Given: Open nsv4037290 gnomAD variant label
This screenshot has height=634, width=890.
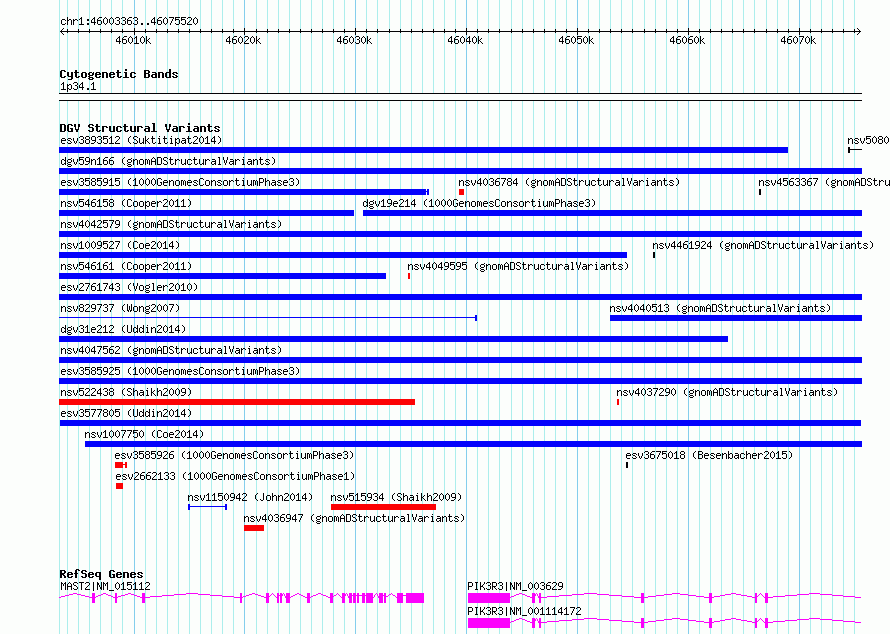Looking at the screenshot, I should 727,392.
